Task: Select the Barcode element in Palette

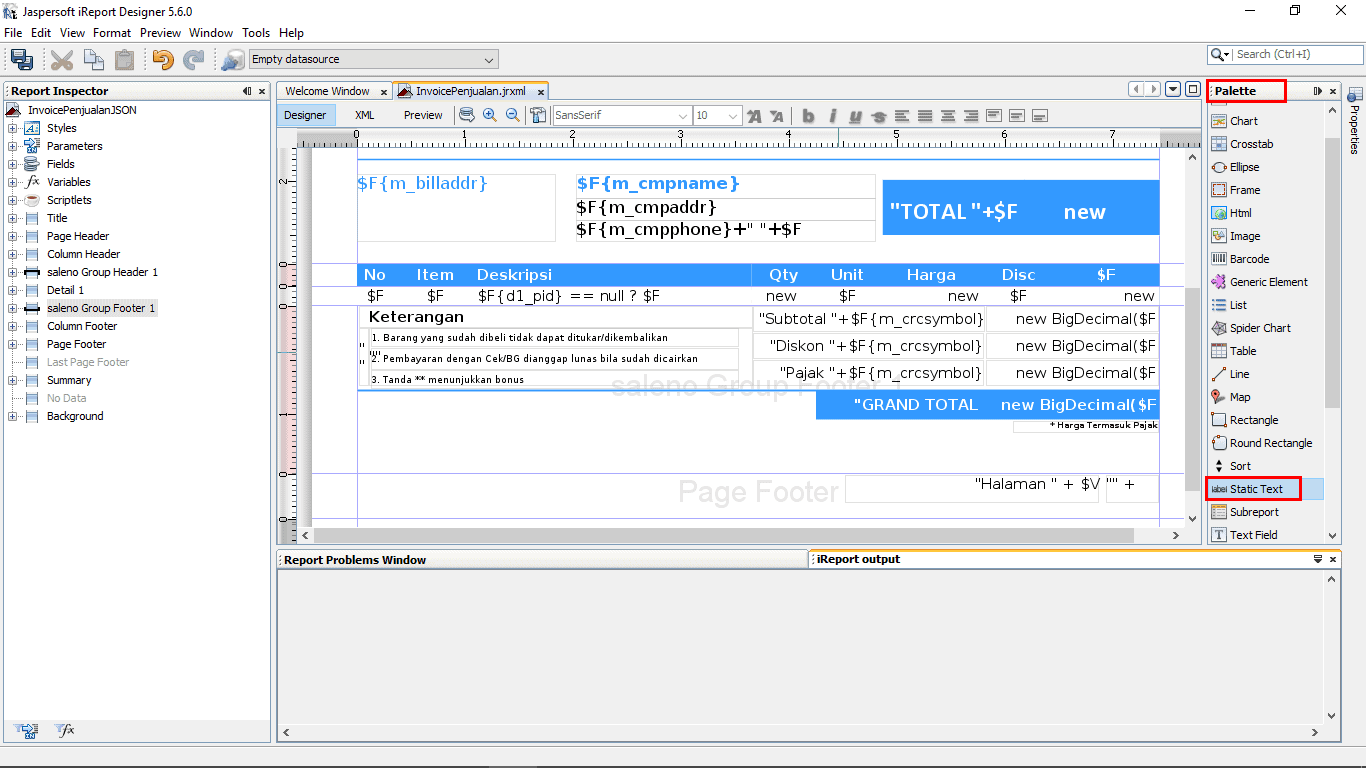Action: click(1249, 259)
